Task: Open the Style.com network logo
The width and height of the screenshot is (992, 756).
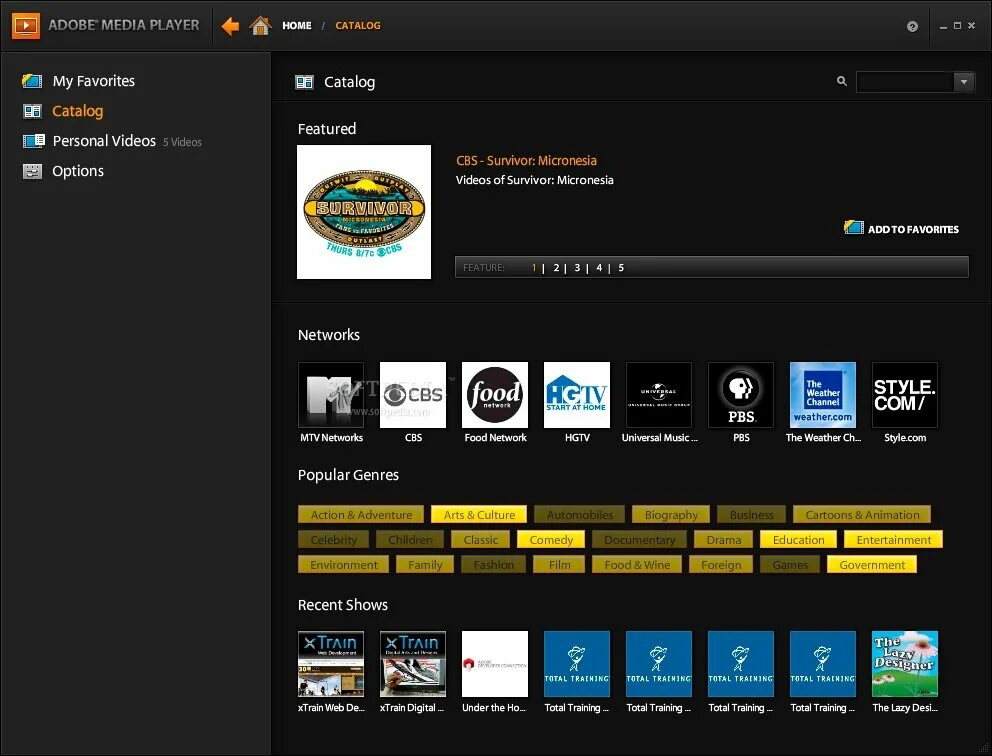Action: 905,395
